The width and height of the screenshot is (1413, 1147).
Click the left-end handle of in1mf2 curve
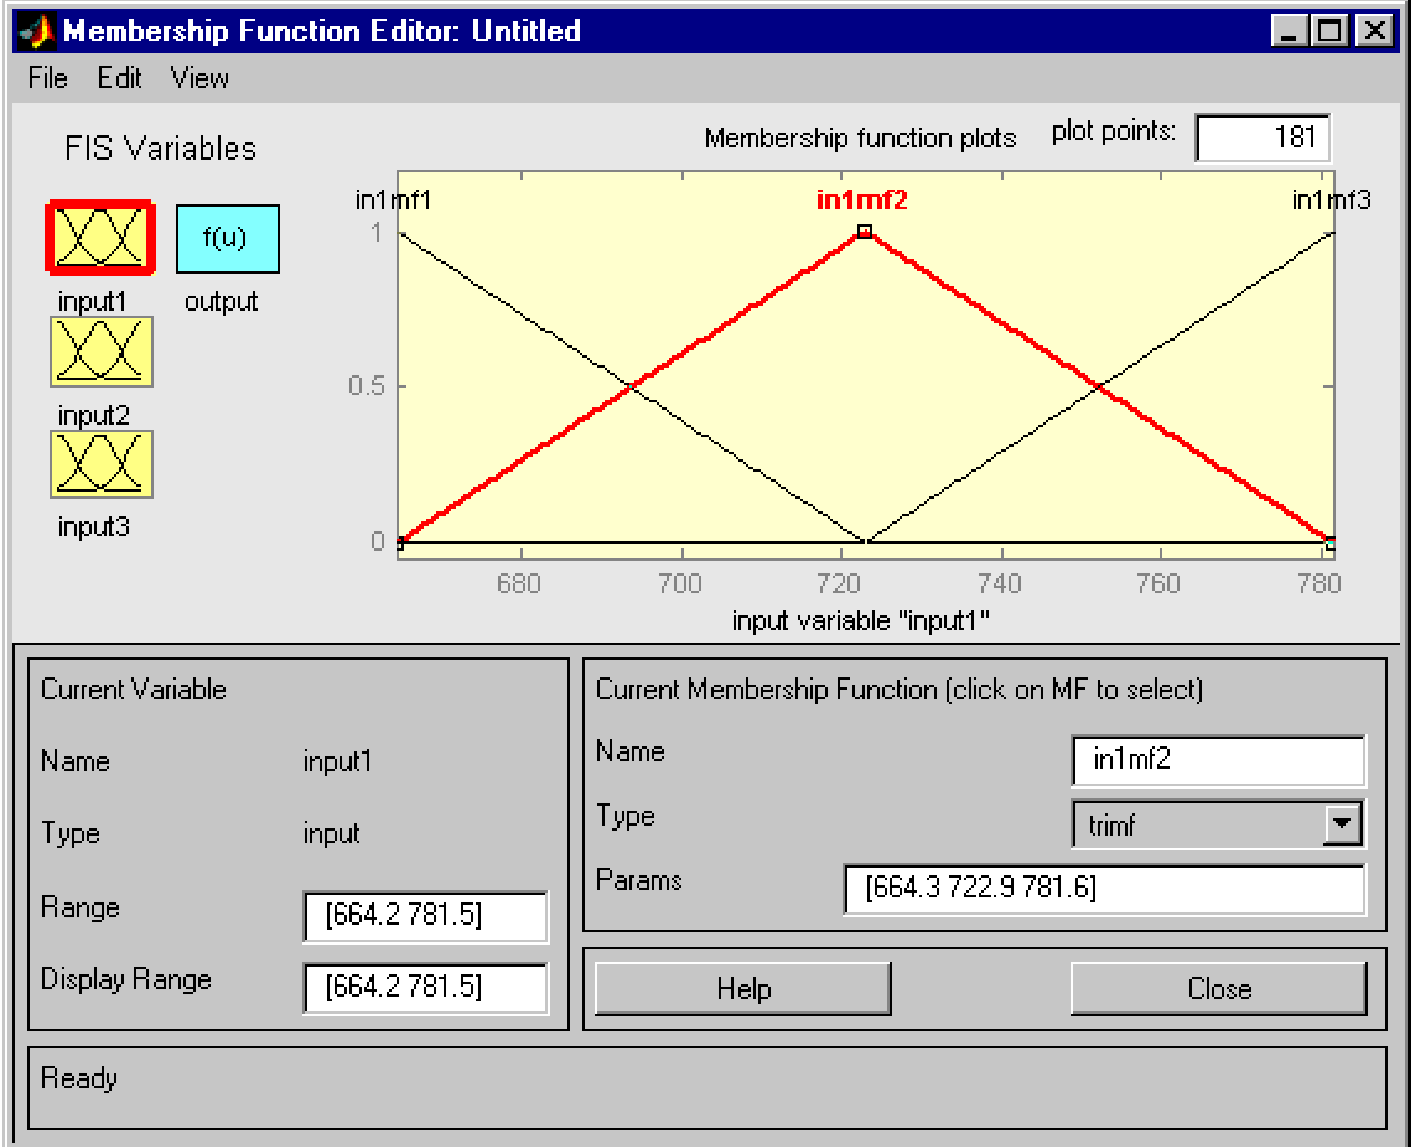click(x=400, y=543)
